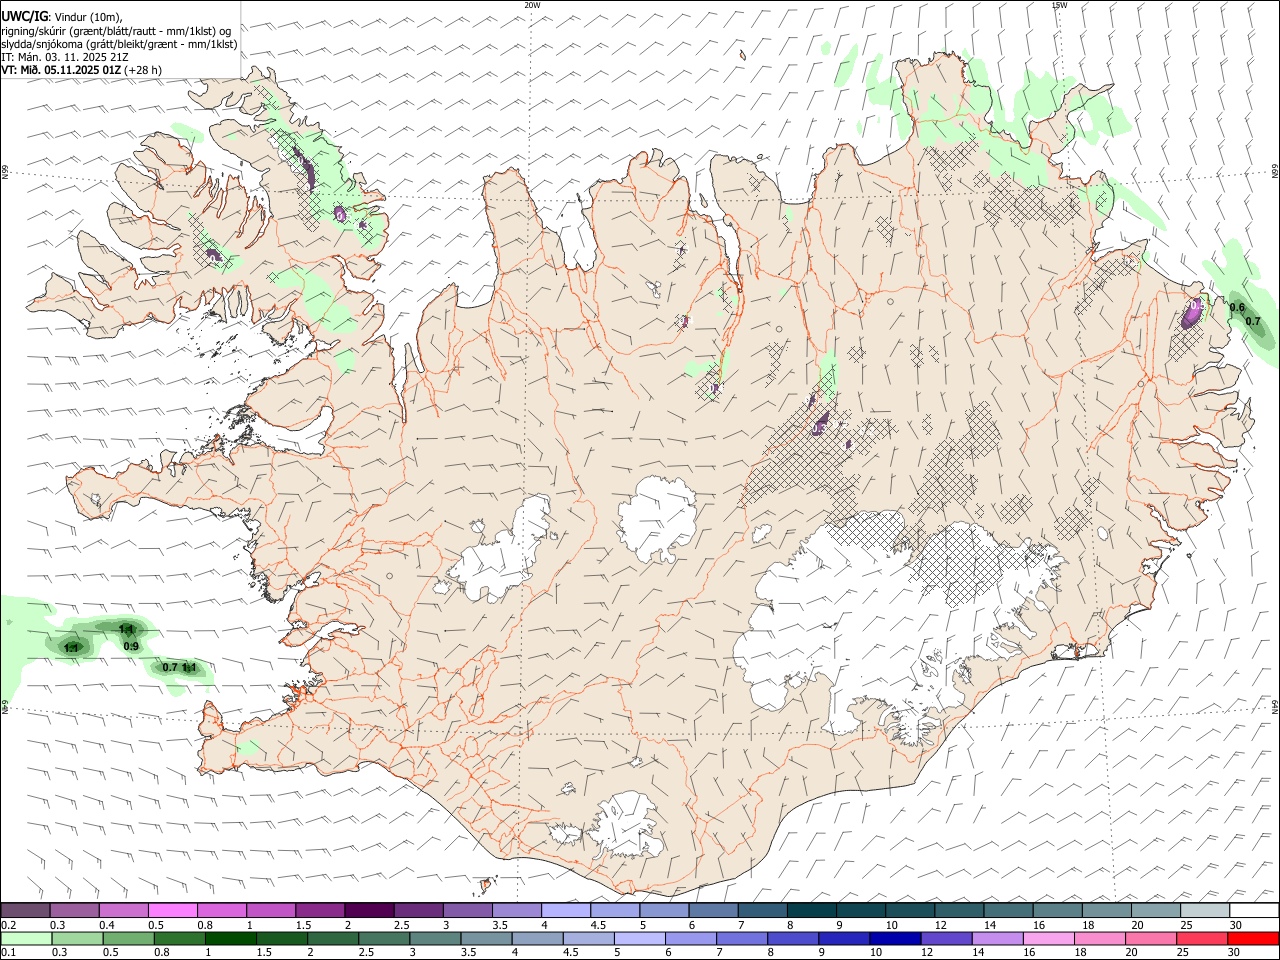Click the '0.4' label on the top scale
The width and height of the screenshot is (1280, 960).
107,925
